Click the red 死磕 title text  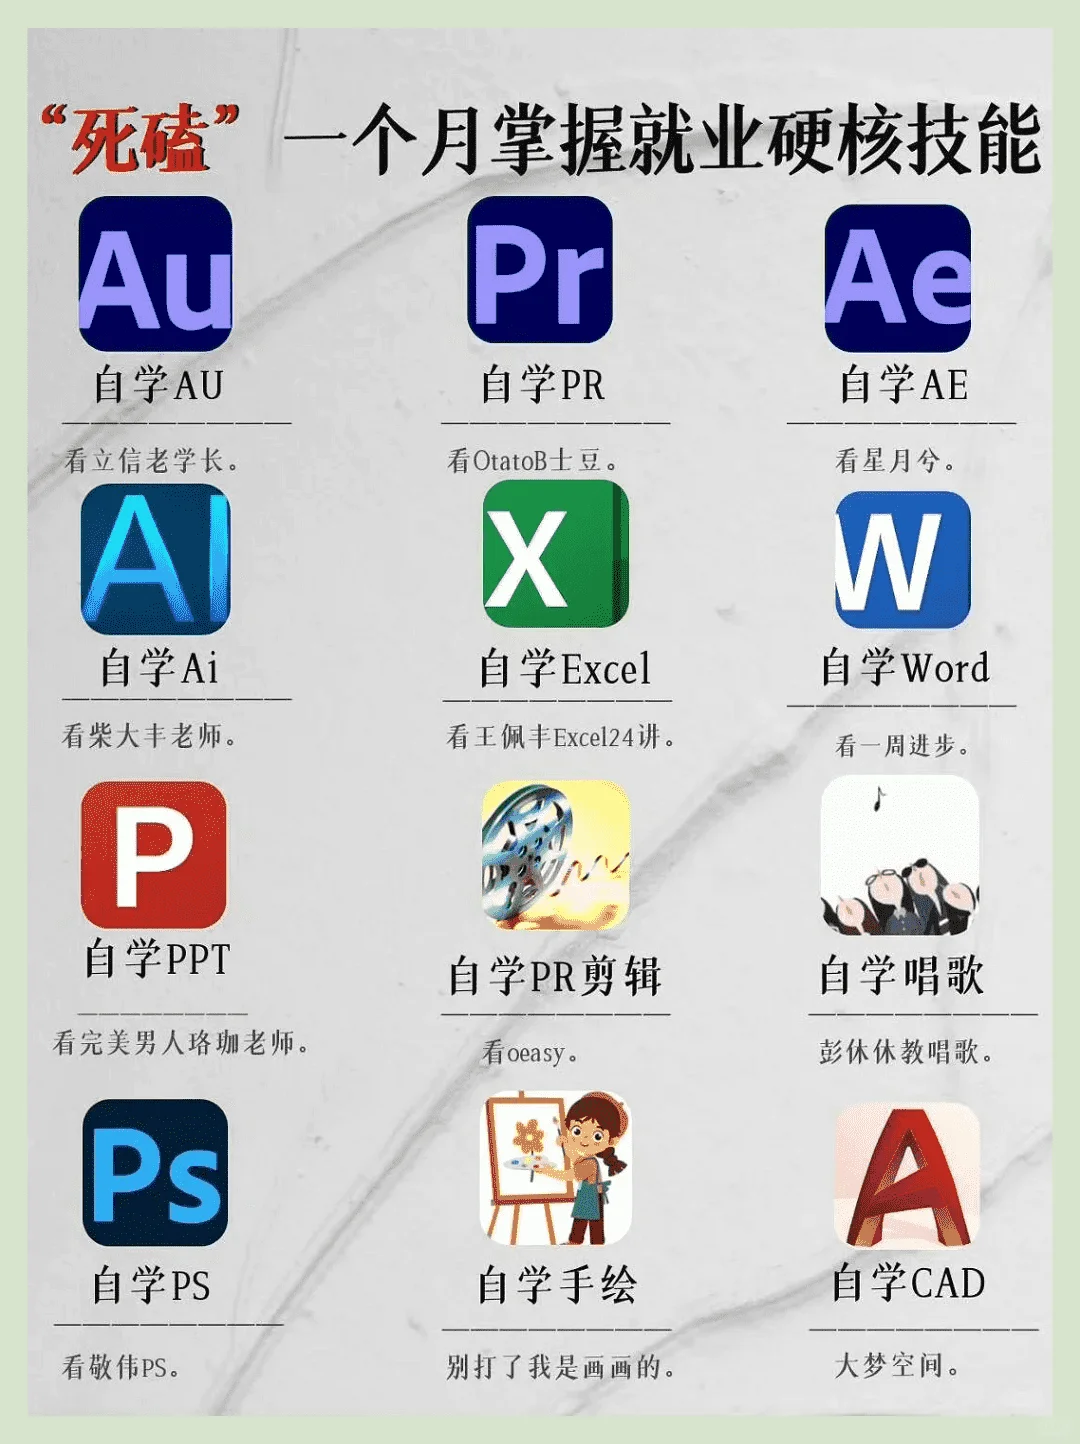tap(130, 140)
